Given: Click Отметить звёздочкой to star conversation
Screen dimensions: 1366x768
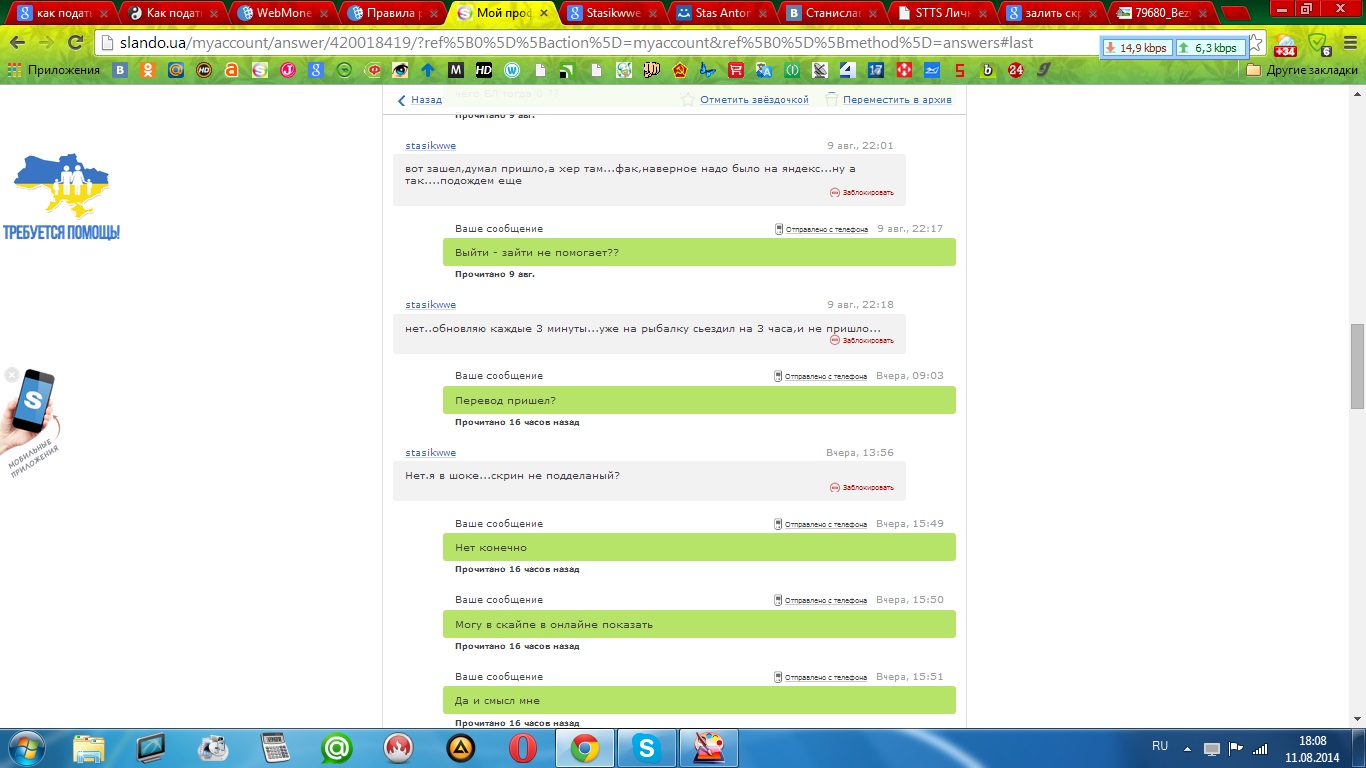Looking at the screenshot, I should click(x=745, y=100).
